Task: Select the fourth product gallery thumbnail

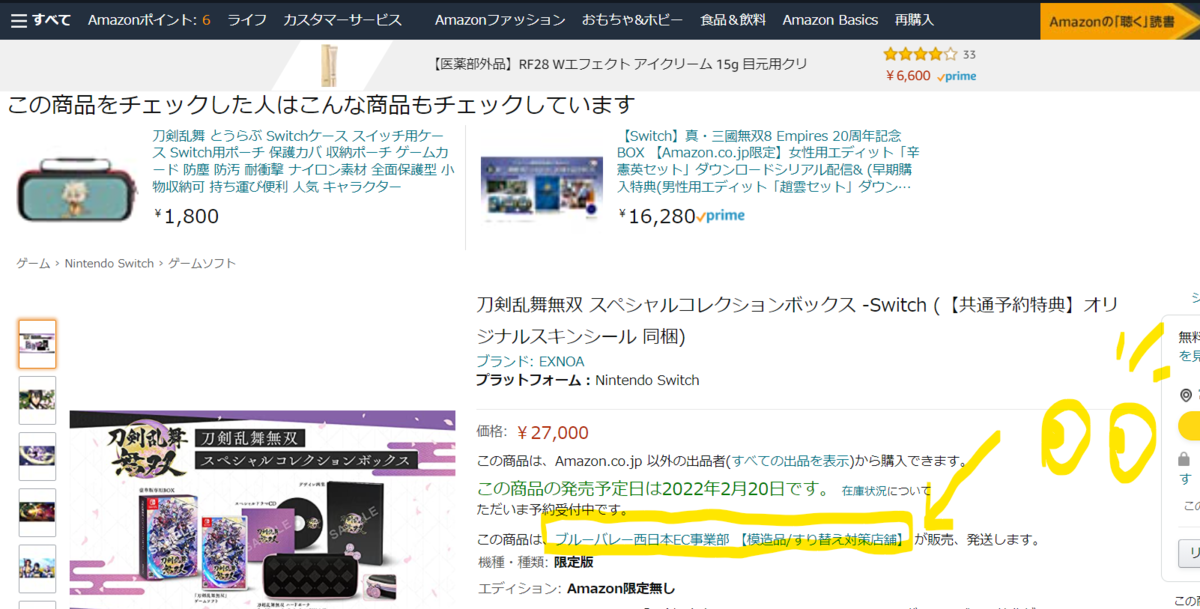Action: click(37, 512)
